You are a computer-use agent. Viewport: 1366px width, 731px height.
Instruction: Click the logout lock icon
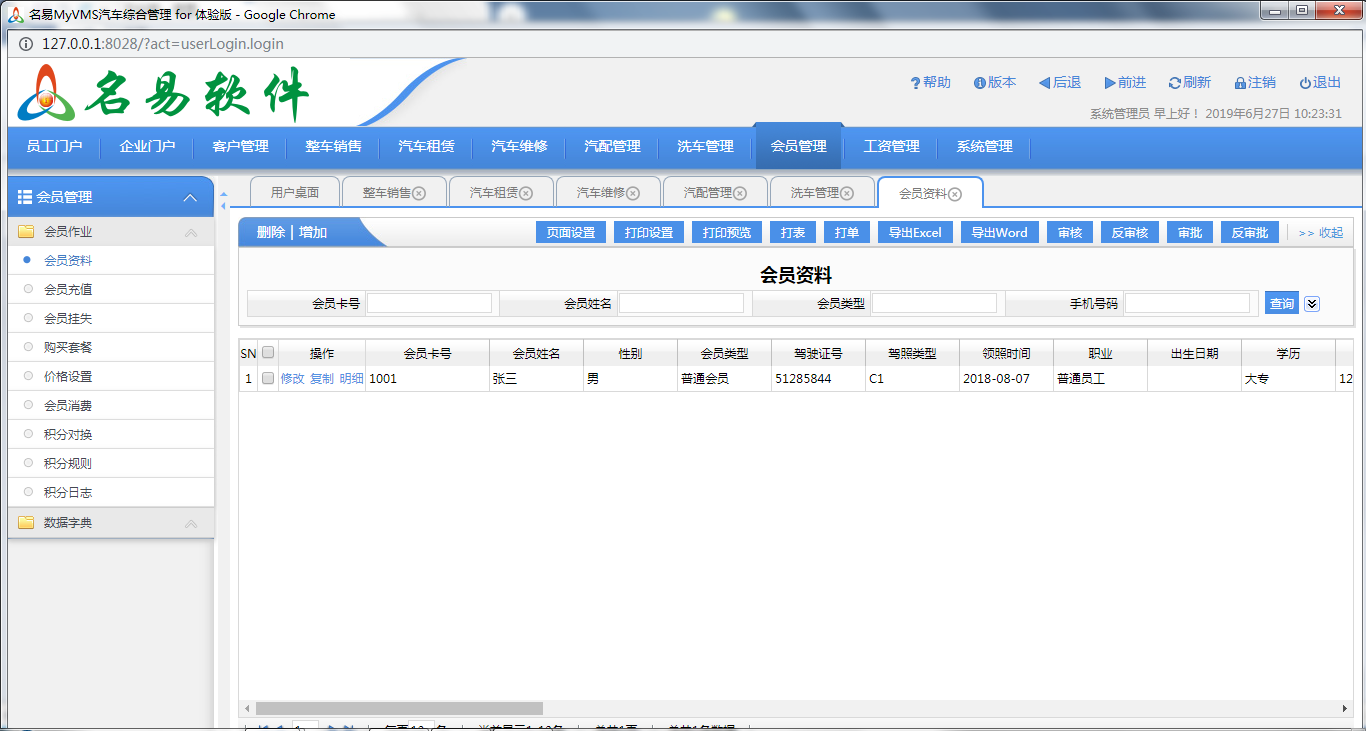(1240, 83)
